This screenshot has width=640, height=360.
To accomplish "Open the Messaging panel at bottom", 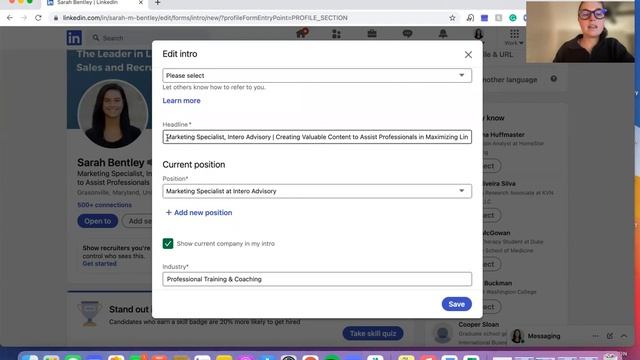I will point(544,336).
